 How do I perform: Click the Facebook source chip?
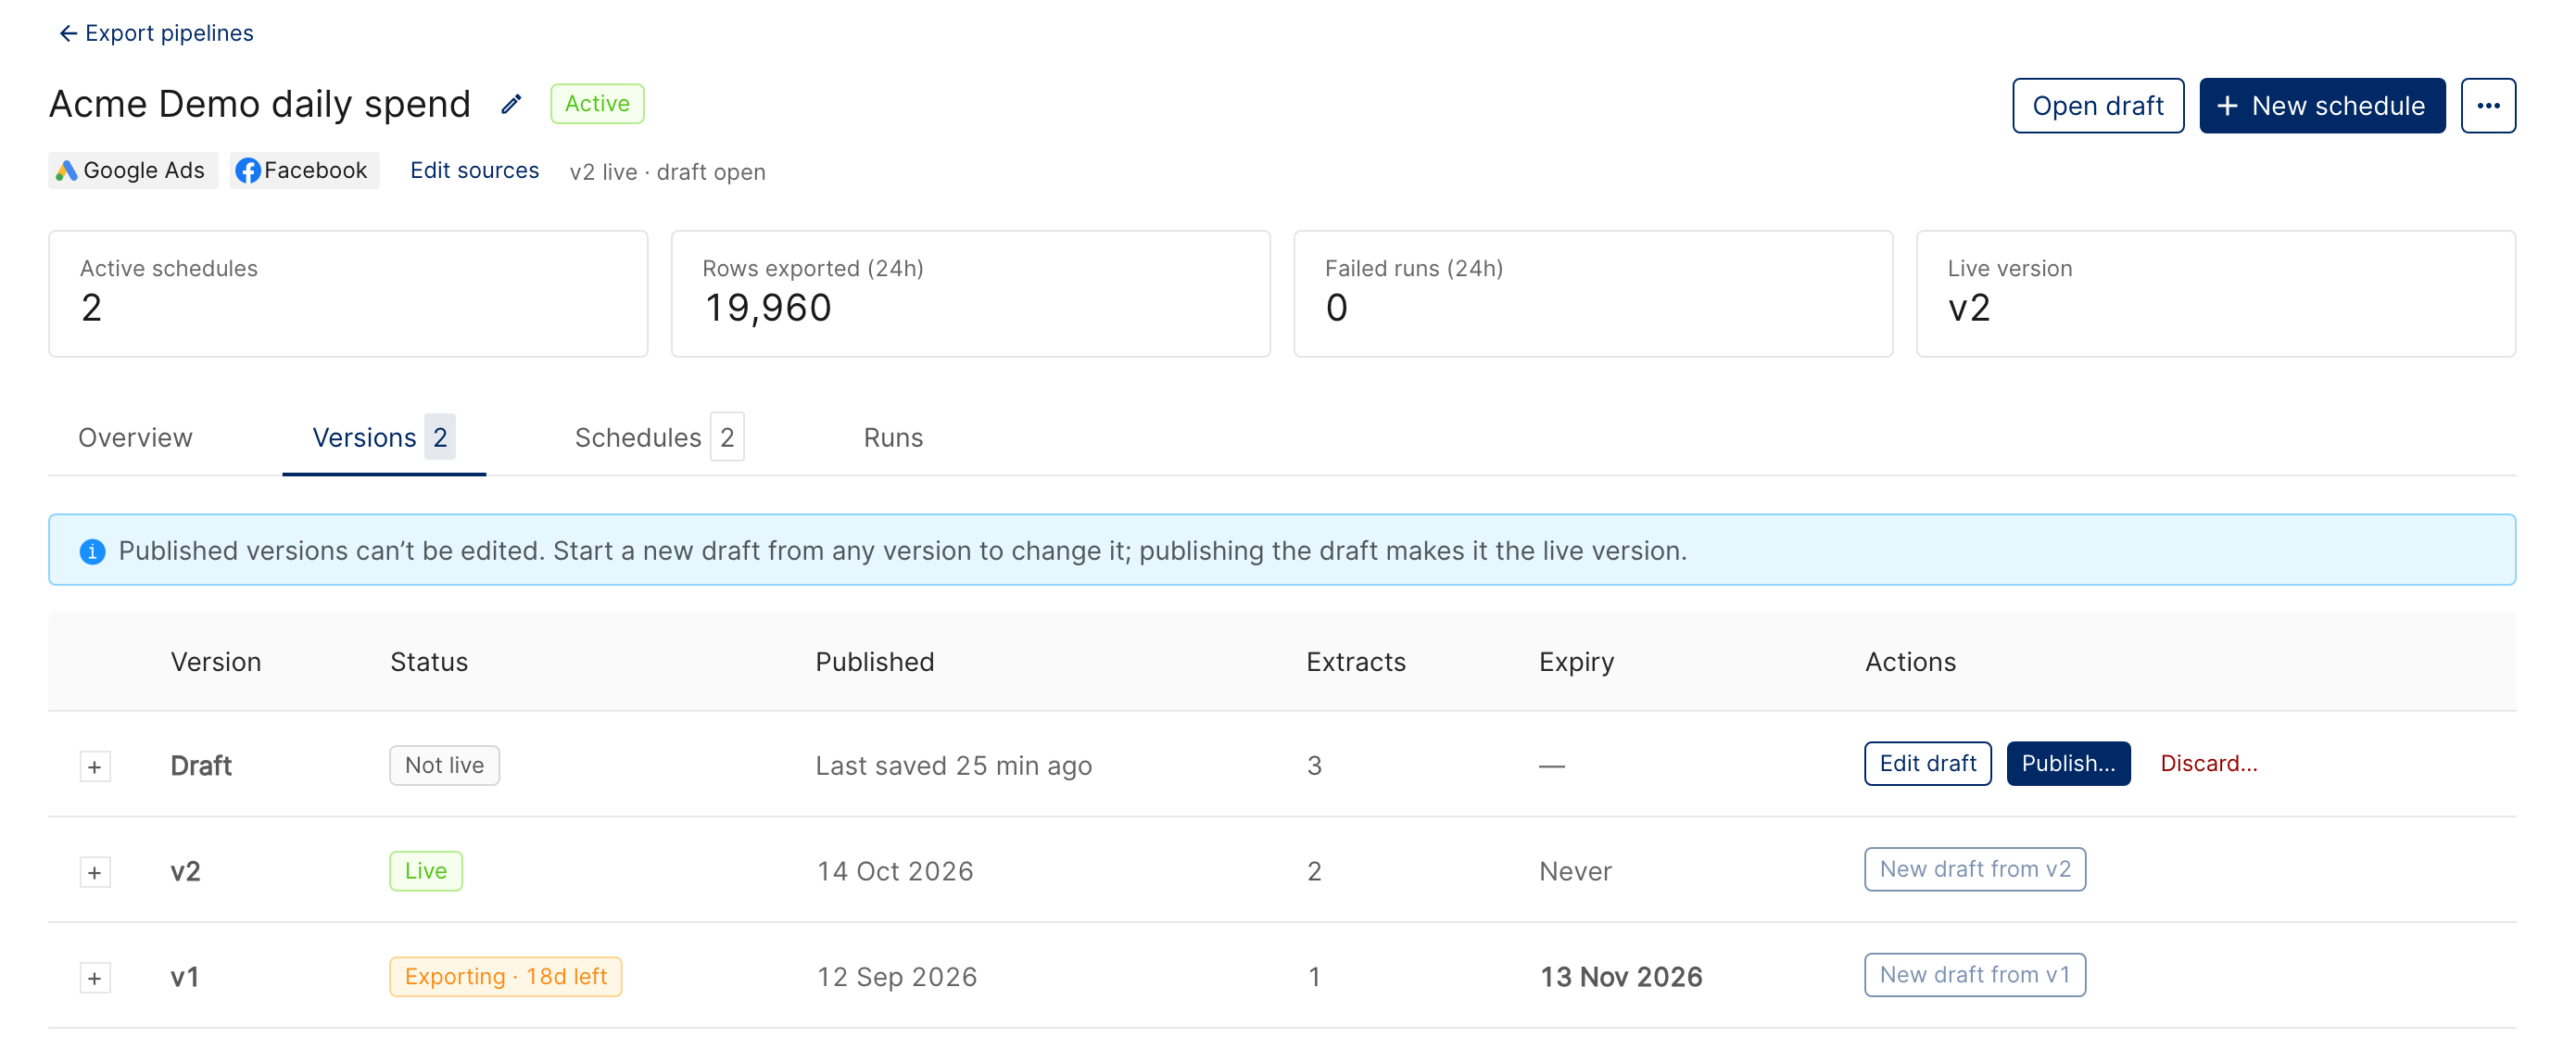304,171
